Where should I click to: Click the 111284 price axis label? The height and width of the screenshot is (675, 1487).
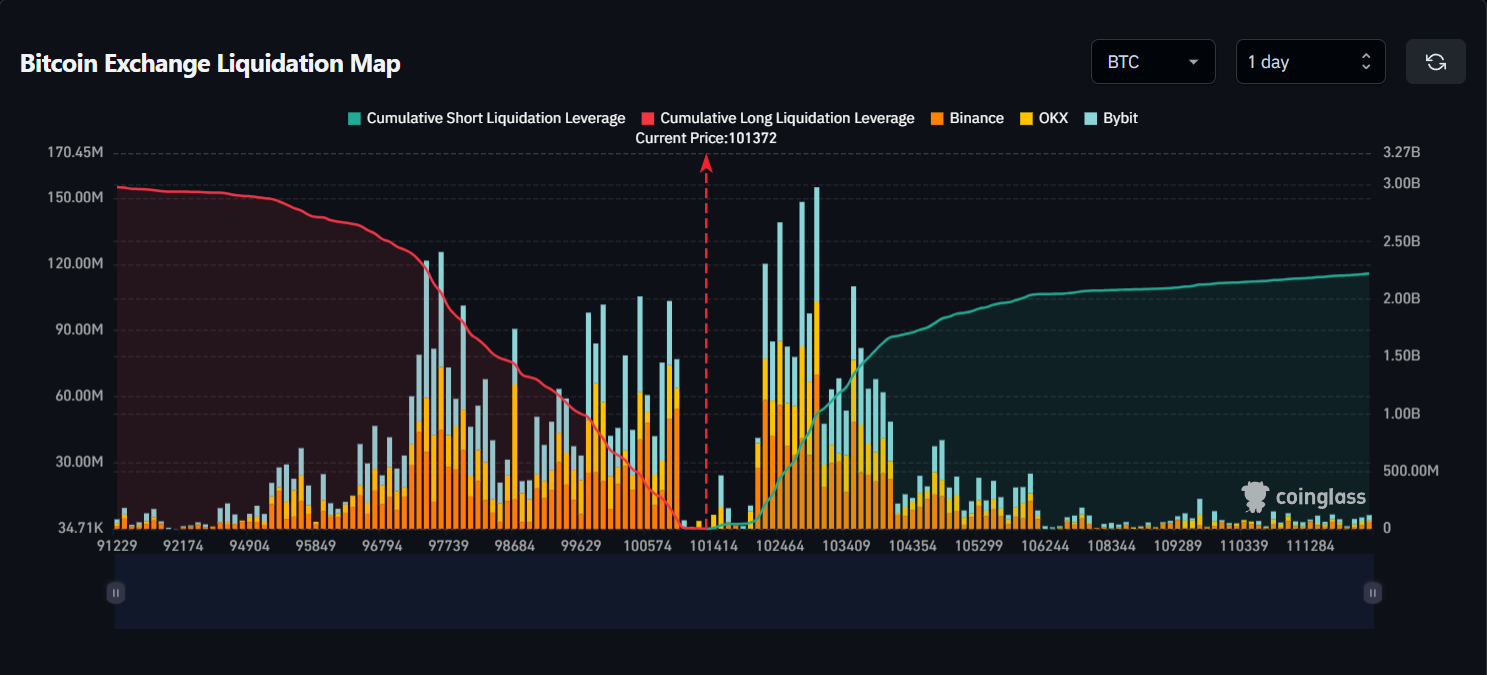click(x=1309, y=546)
